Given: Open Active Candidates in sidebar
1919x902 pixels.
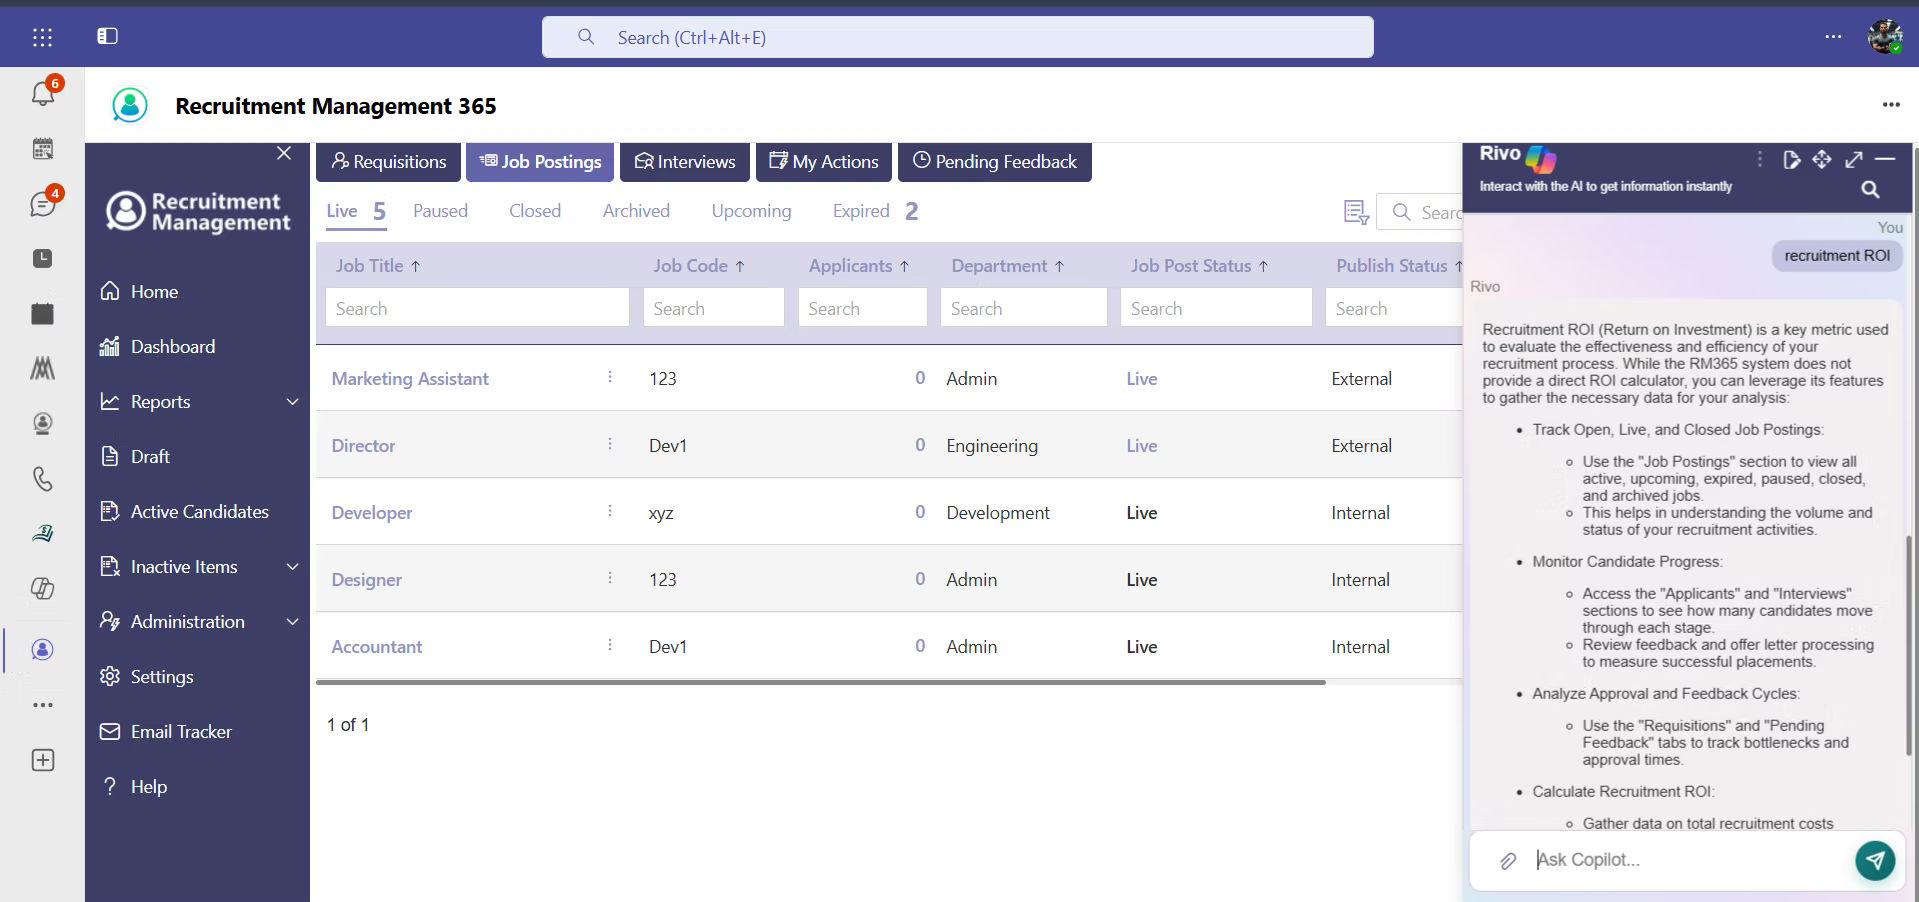Looking at the screenshot, I should coord(185,512).
